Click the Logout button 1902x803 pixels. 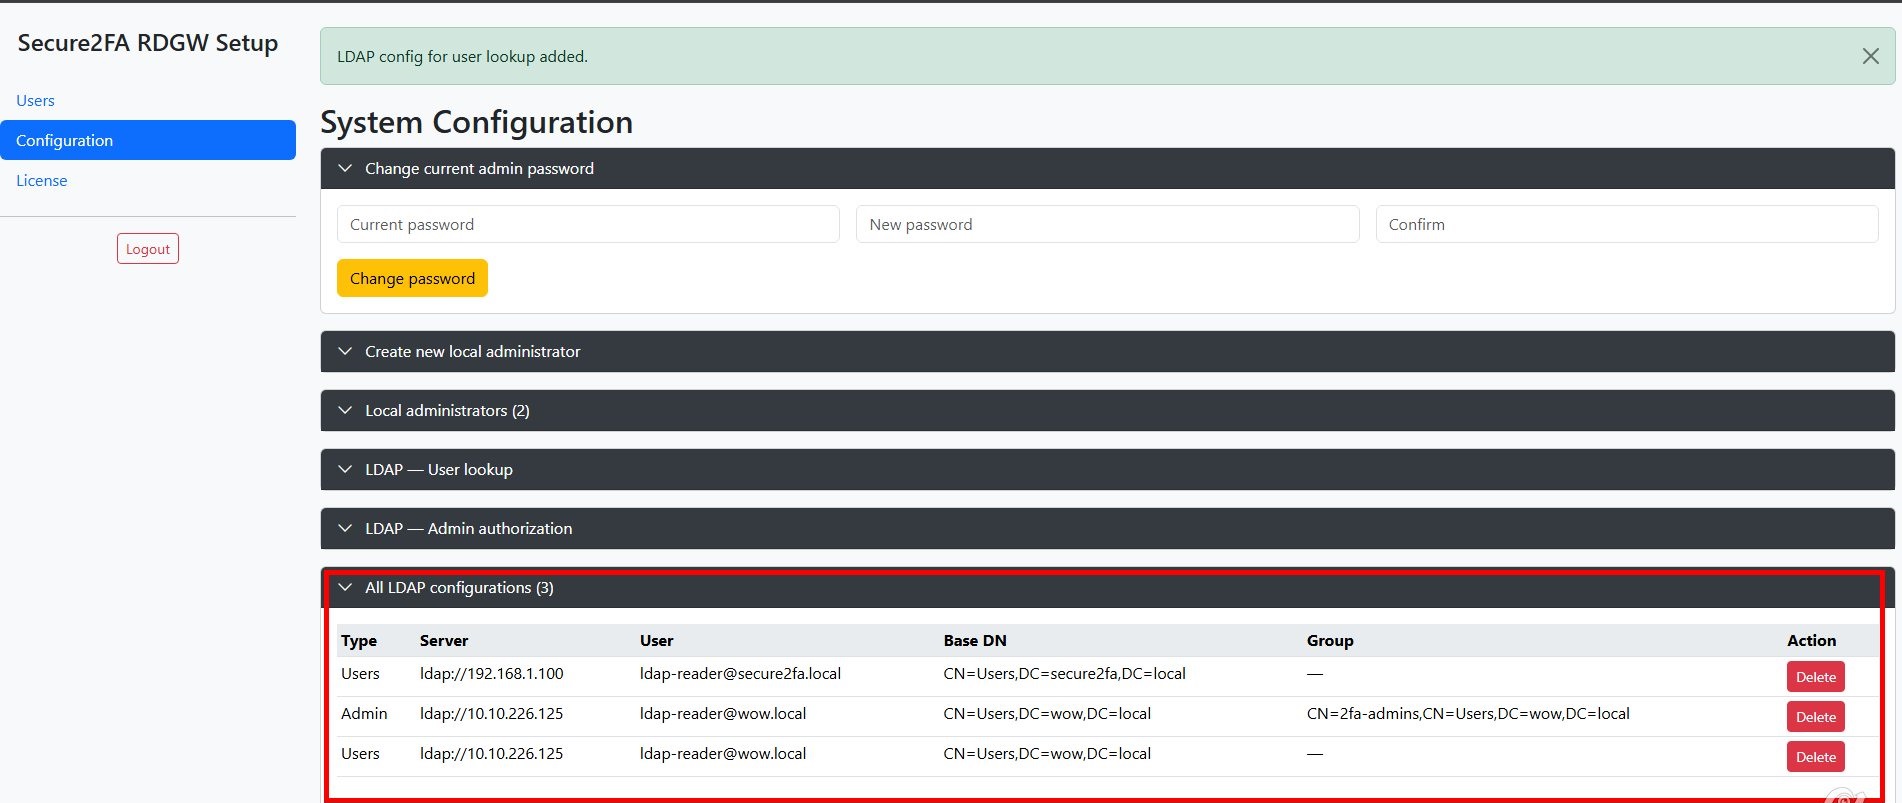(x=148, y=249)
